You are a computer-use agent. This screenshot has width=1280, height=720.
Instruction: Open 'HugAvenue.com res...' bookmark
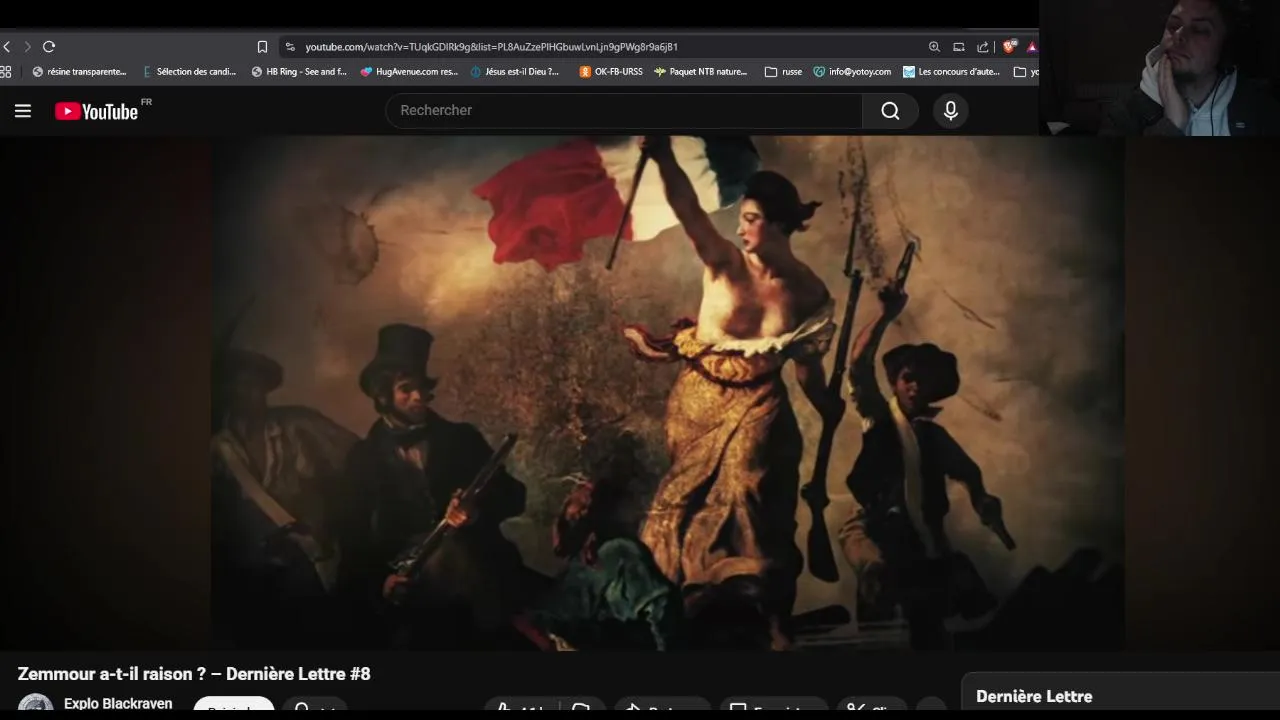[x=409, y=72]
